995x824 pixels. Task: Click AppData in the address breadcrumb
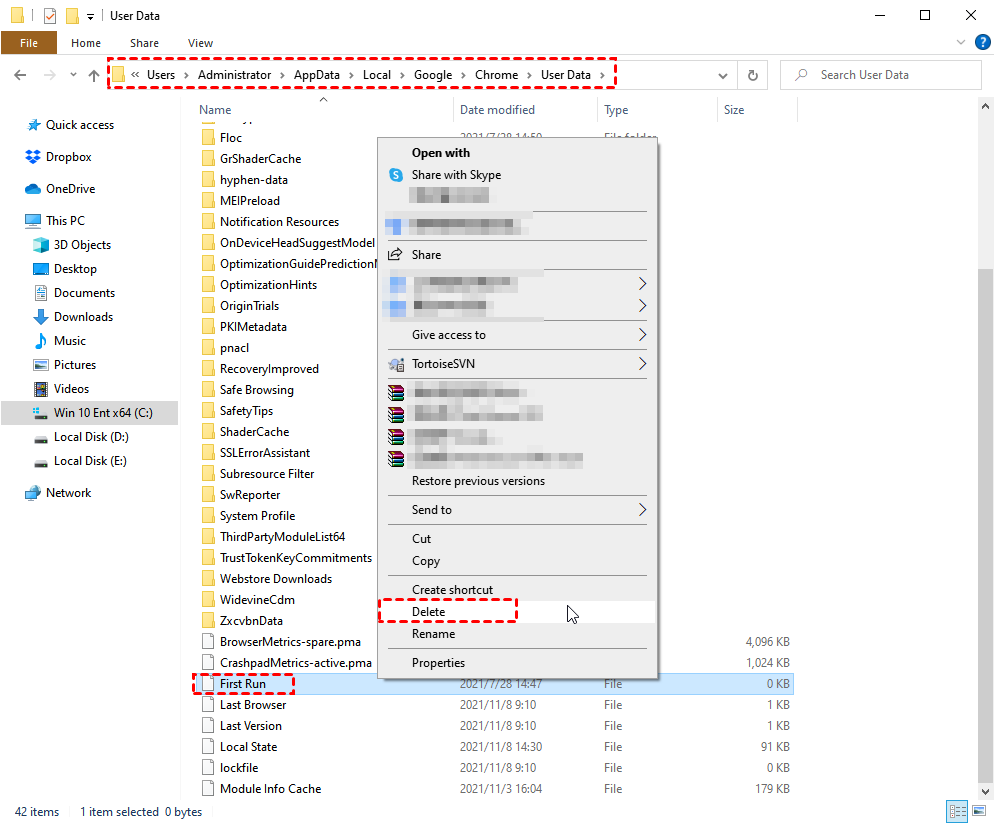click(317, 75)
